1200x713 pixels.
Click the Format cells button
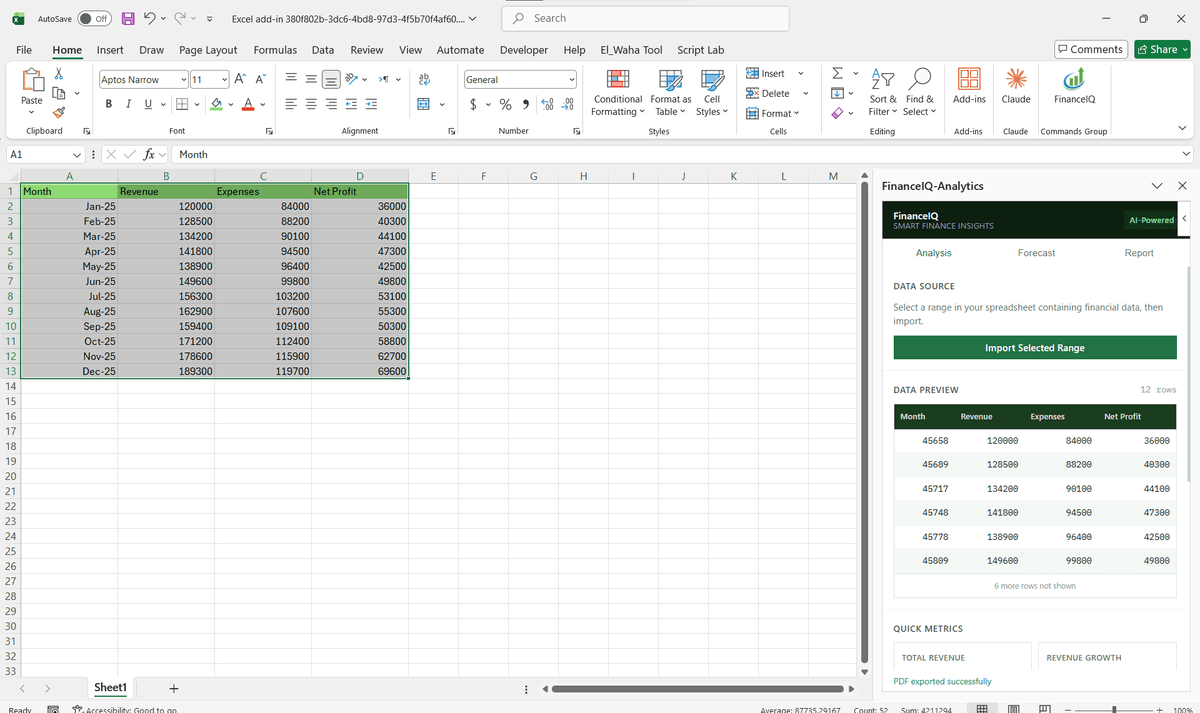point(773,113)
